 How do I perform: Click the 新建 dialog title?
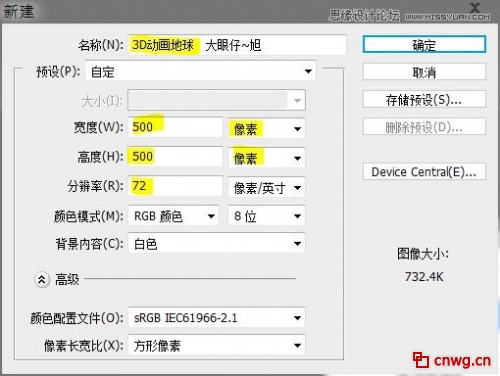click(x=19, y=12)
